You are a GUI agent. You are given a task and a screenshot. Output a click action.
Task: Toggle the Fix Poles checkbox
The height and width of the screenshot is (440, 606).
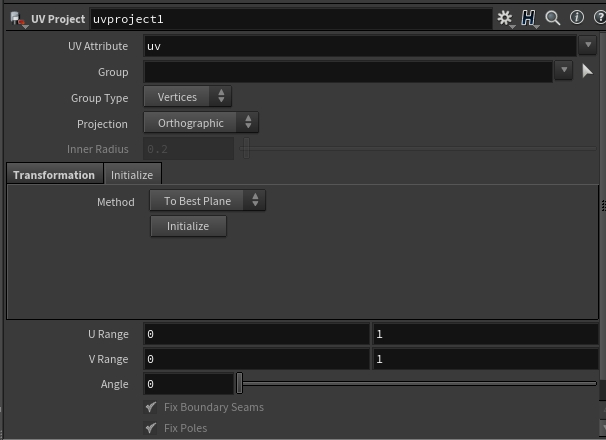click(x=151, y=428)
